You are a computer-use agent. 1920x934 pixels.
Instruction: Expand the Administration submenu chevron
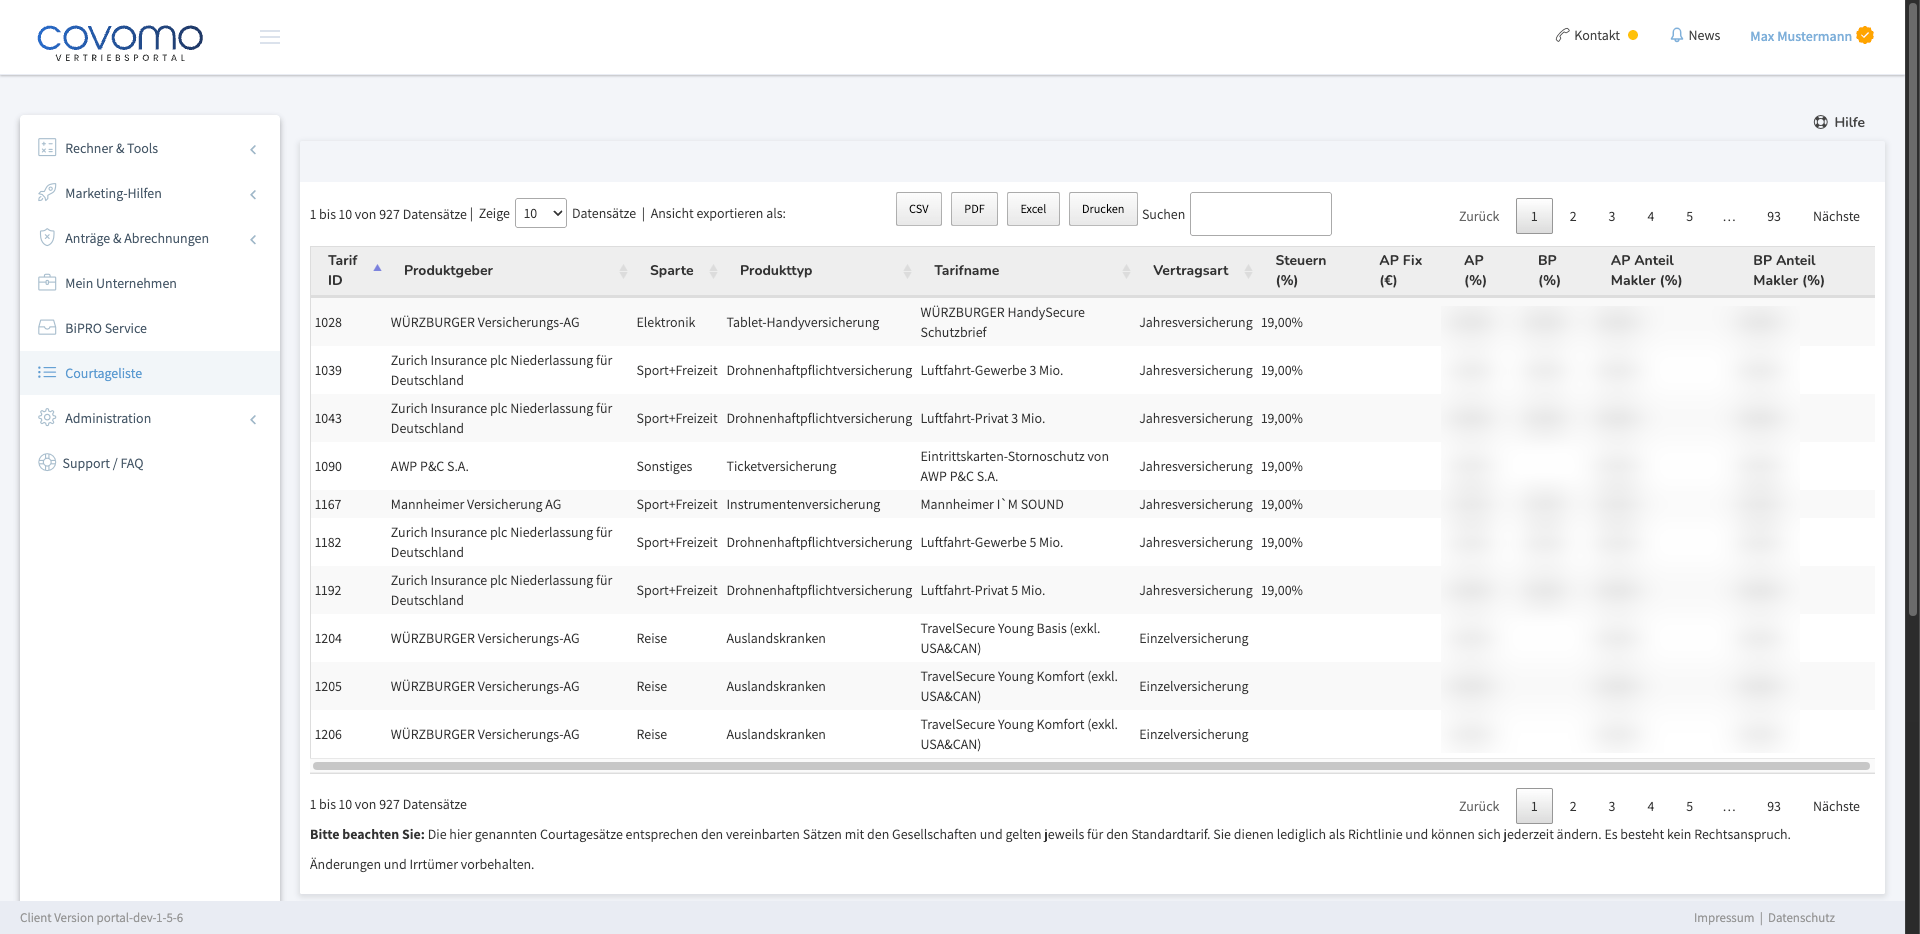pyautogui.click(x=253, y=420)
